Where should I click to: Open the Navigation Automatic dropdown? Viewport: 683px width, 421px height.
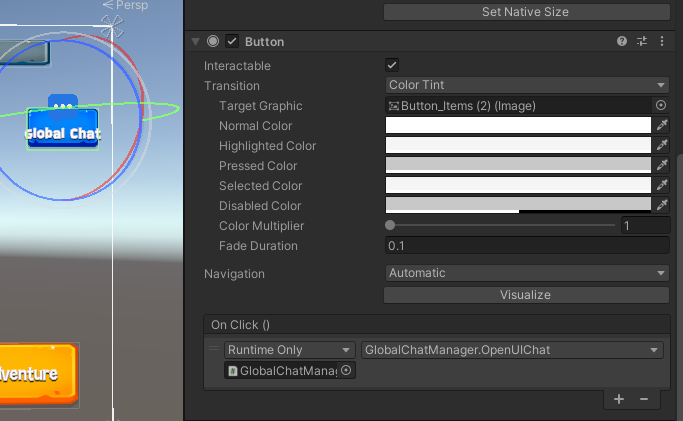coord(526,273)
